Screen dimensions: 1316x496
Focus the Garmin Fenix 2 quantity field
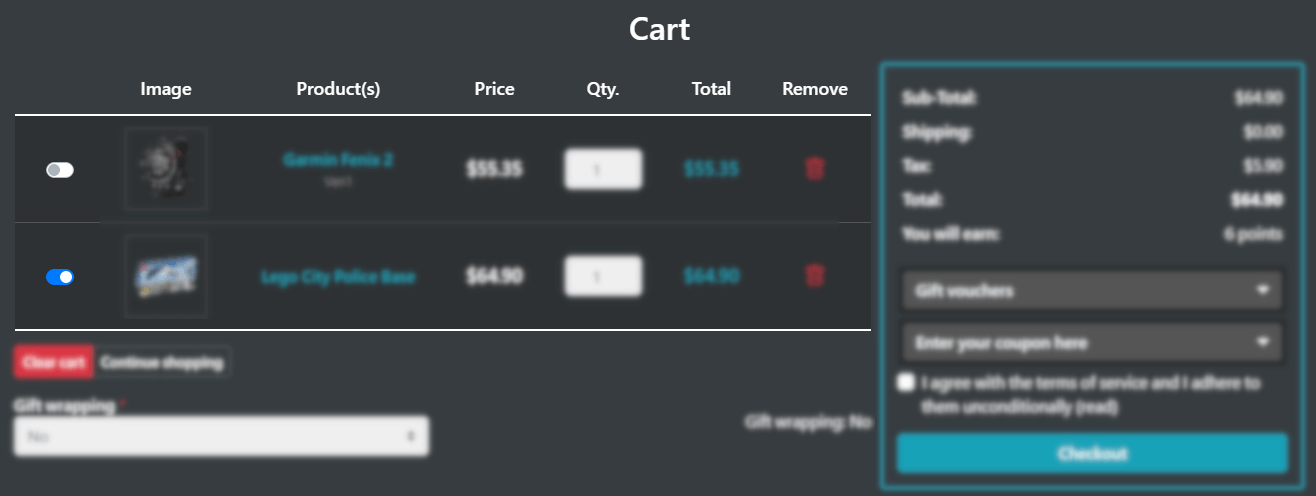pos(603,170)
